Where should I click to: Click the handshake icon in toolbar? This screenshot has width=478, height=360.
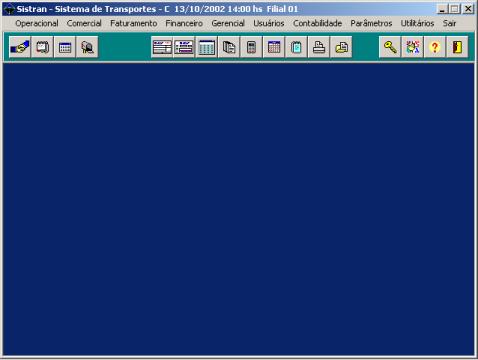click(20, 47)
